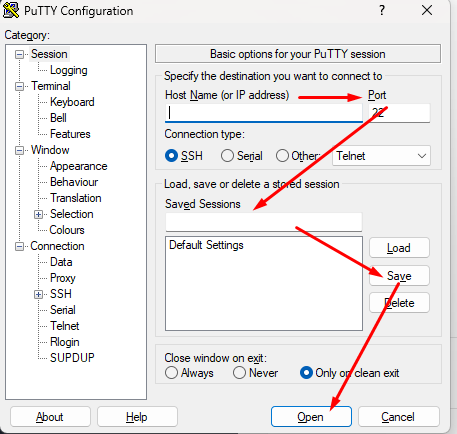Collapse the Connection tree node
The width and height of the screenshot is (457, 434).
pyautogui.click(x=20, y=247)
